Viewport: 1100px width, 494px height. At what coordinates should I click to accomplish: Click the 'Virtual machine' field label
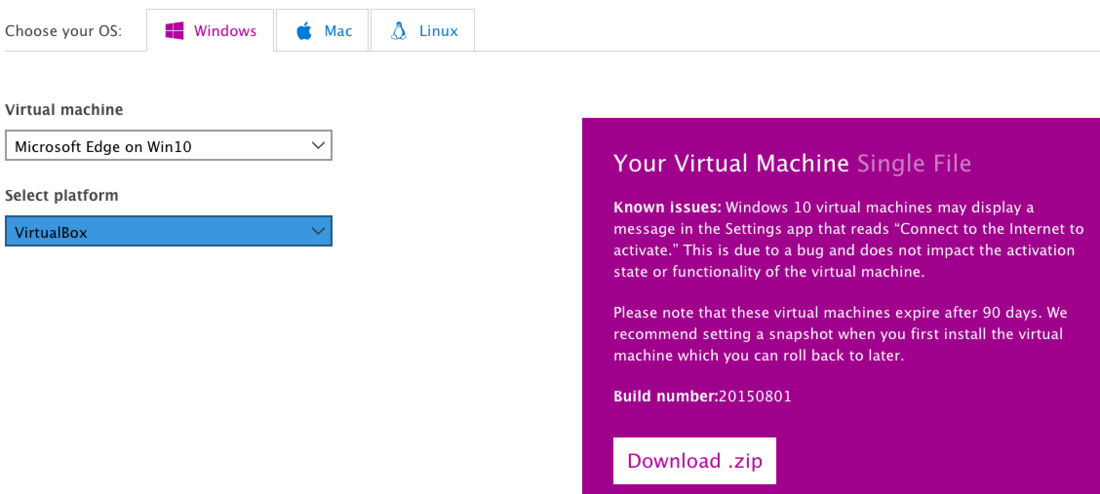point(64,109)
